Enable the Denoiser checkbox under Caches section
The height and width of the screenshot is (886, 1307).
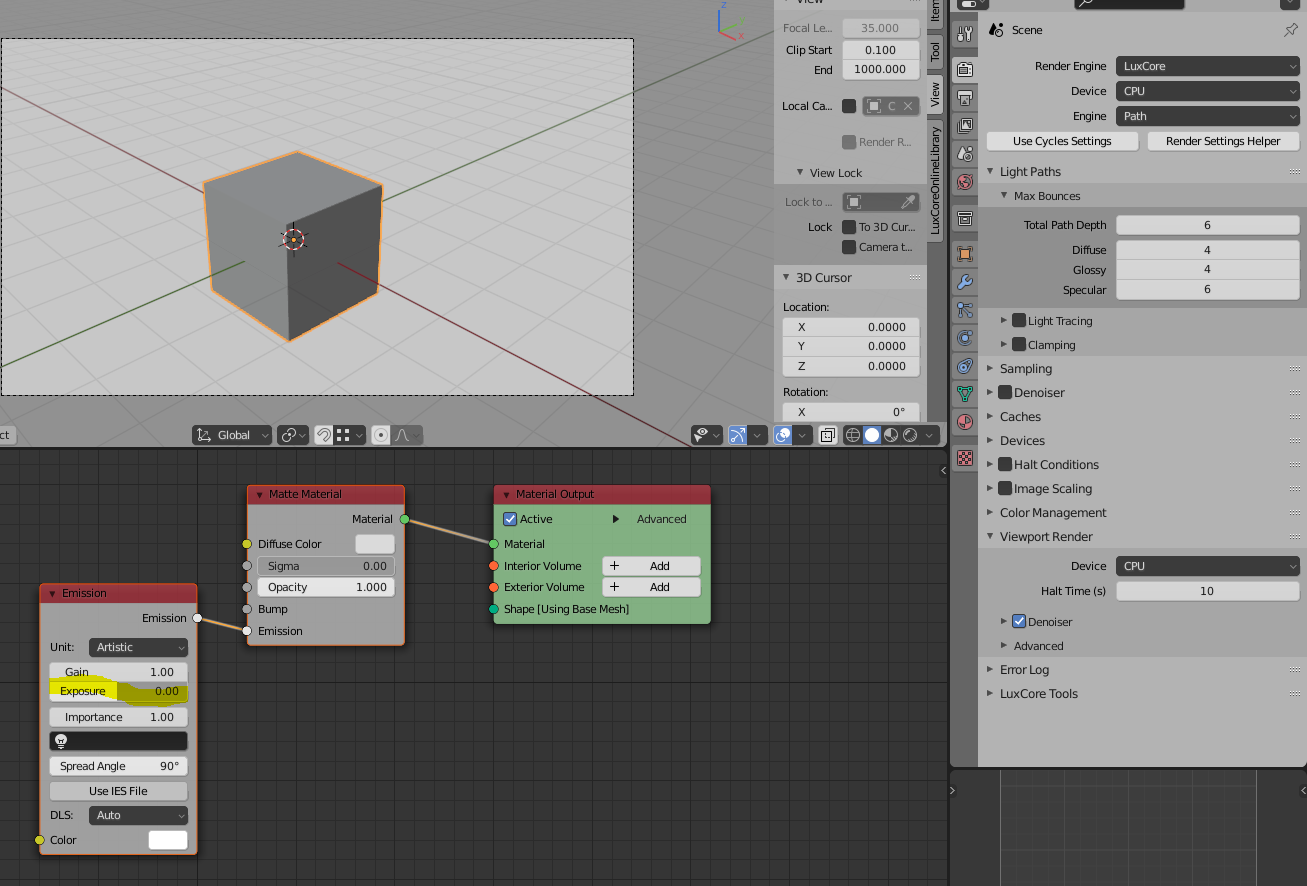pos(1005,393)
